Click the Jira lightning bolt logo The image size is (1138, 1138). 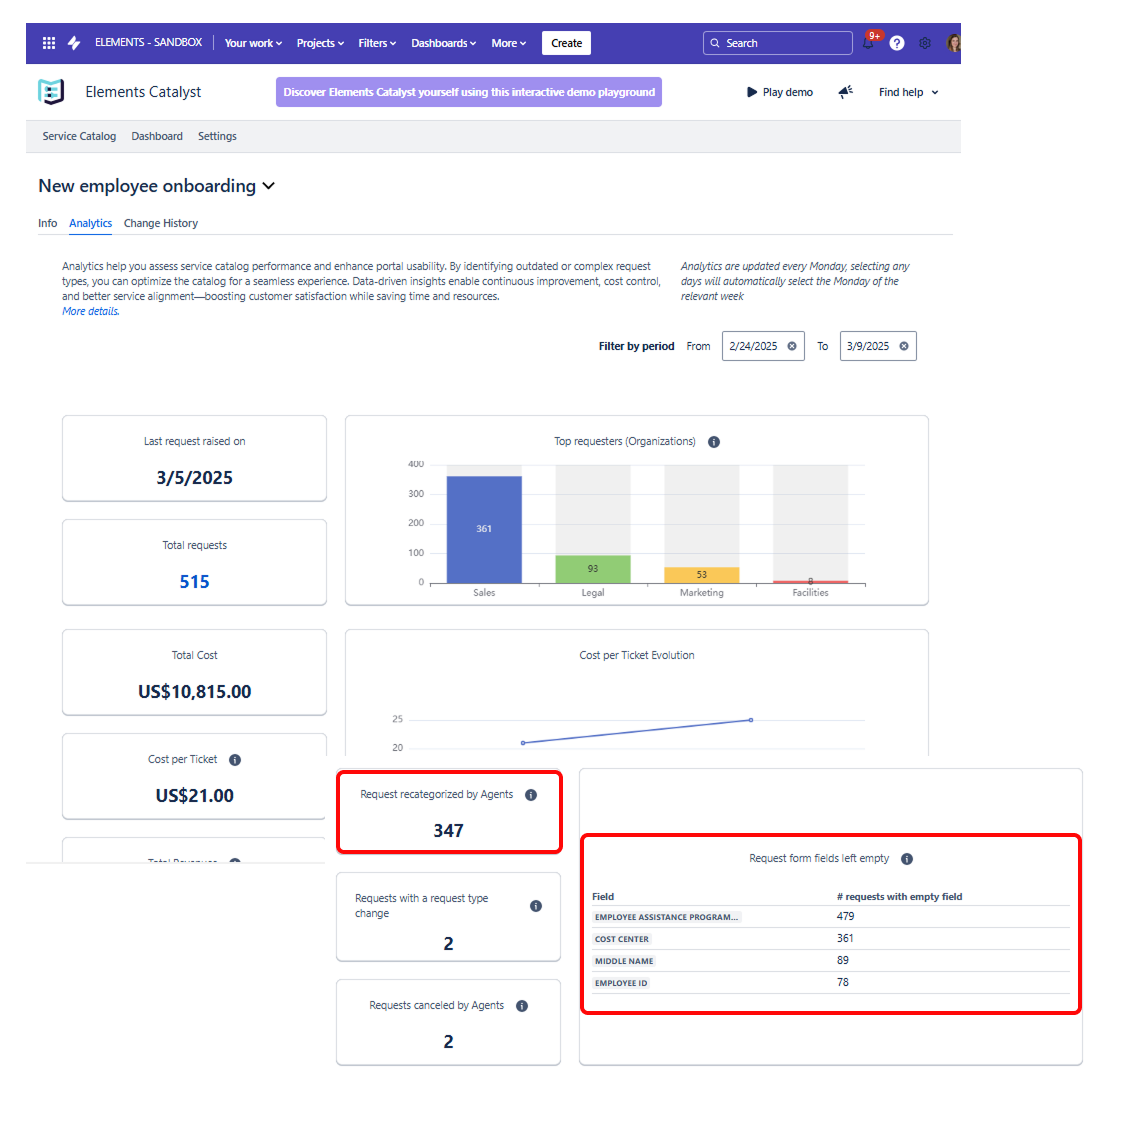pos(74,43)
